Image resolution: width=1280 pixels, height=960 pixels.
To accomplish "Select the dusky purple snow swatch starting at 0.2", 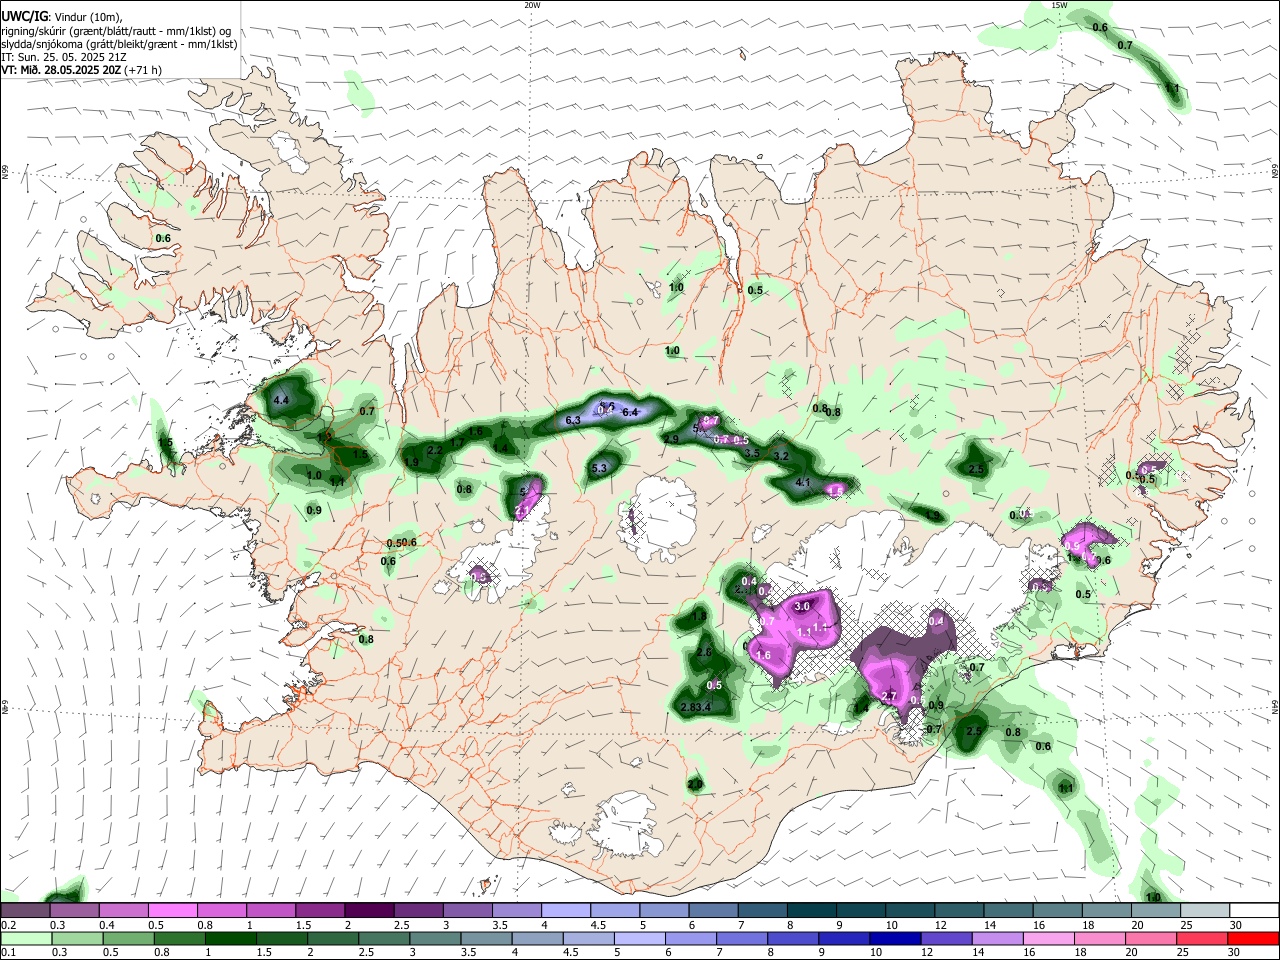I will [25, 910].
